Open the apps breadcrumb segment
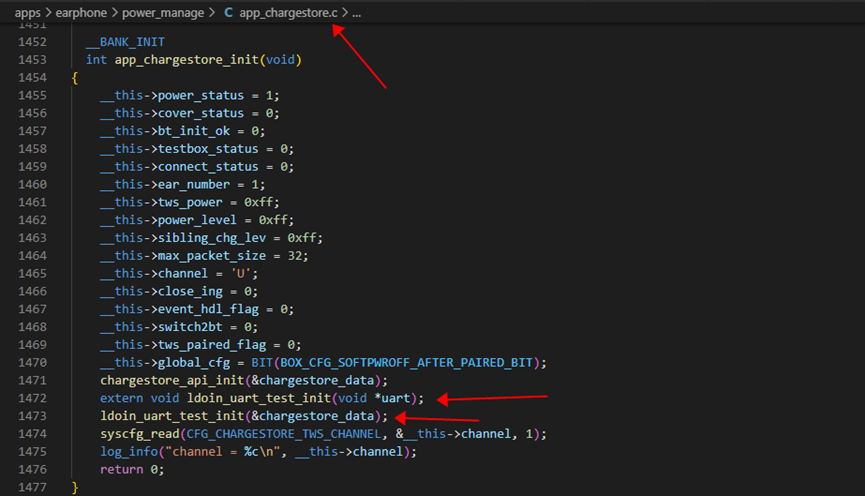Viewport: 865px width, 496px height. point(28,13)
